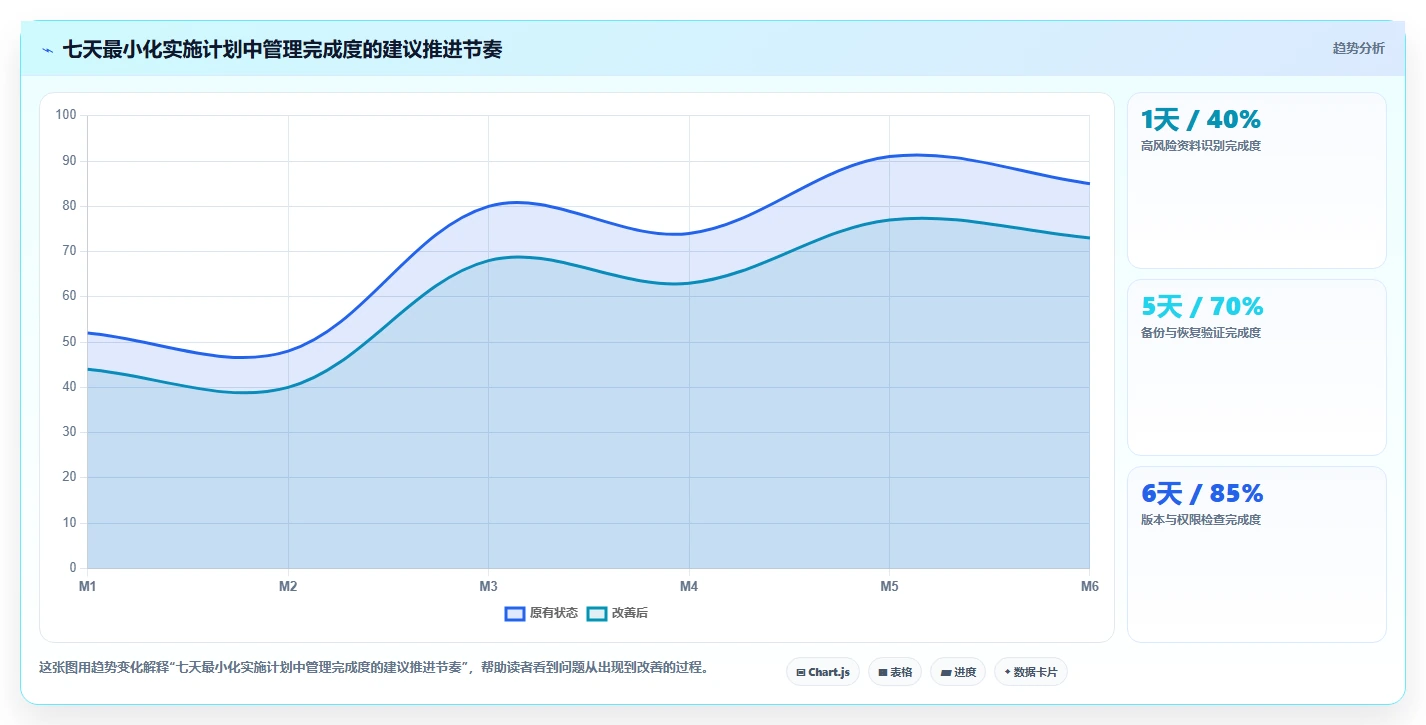Click the 趋势分析 label in the header
The height and width of the screenshot is (725, 1426).
[1358, 48]
